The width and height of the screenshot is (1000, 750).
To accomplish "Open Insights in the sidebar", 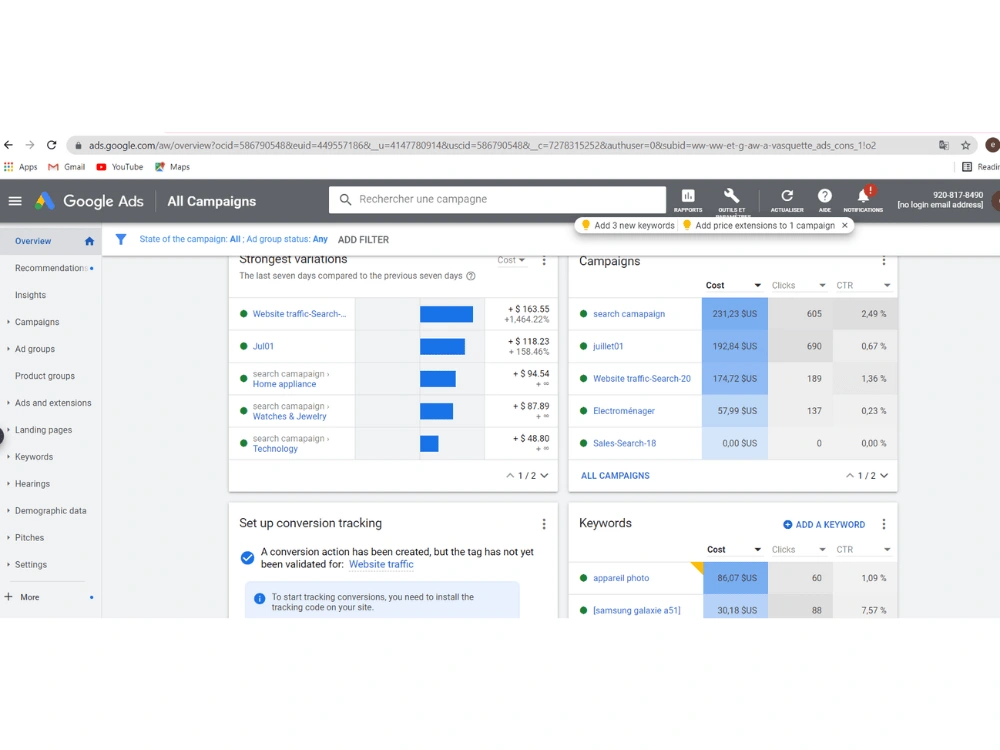I will pyautogui.click(x=31, y=295).
